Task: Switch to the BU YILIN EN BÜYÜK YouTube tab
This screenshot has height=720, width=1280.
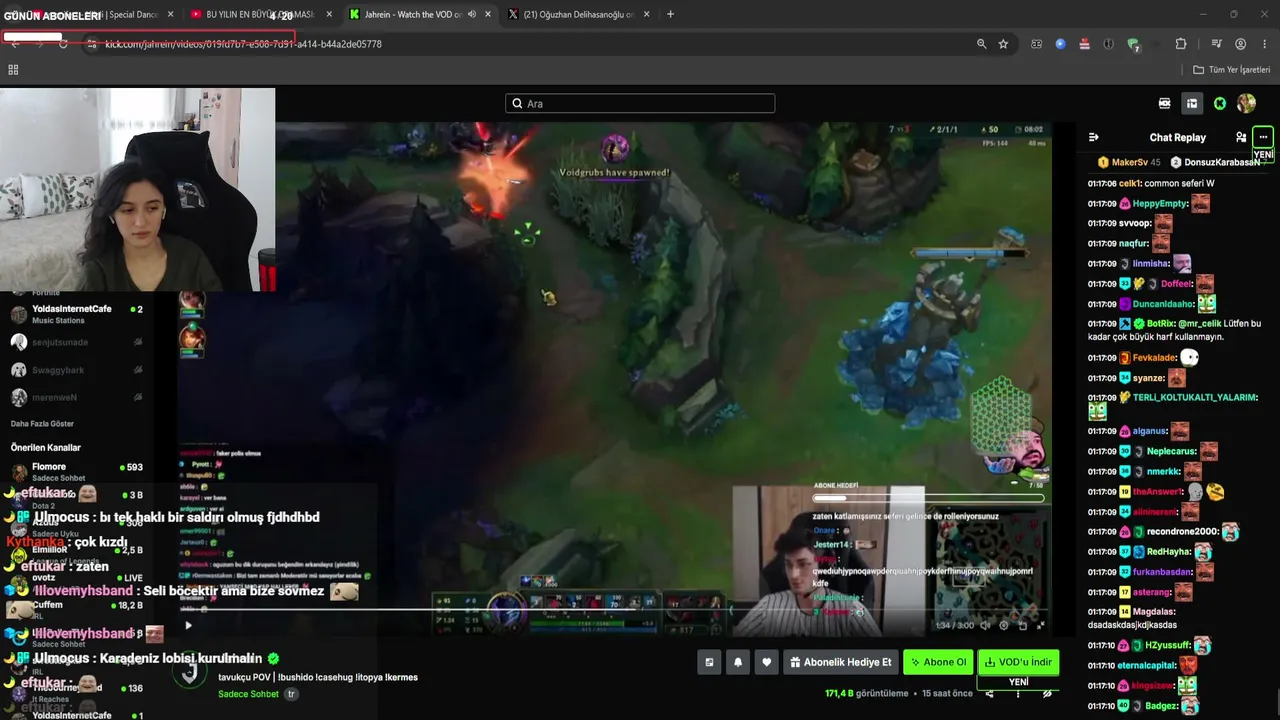Action: pyautogui.click(x=260, y=14)
